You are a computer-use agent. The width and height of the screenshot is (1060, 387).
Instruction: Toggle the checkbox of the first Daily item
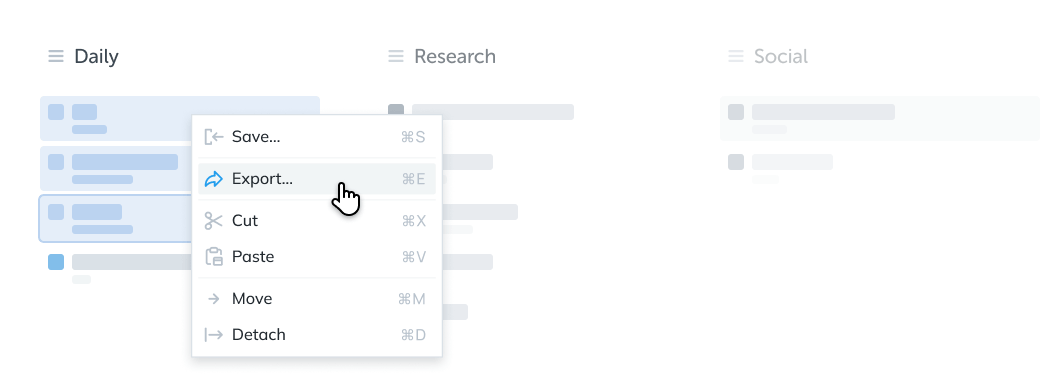(x=56, y=112)
